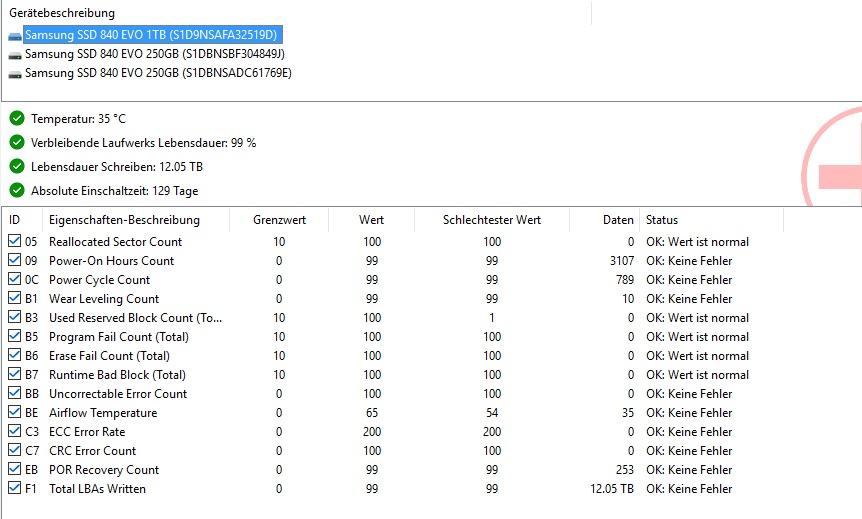Toggle the B1 Wear Leveling Count checkbox
Screen dimensions: 862x519
click(15, 298)
